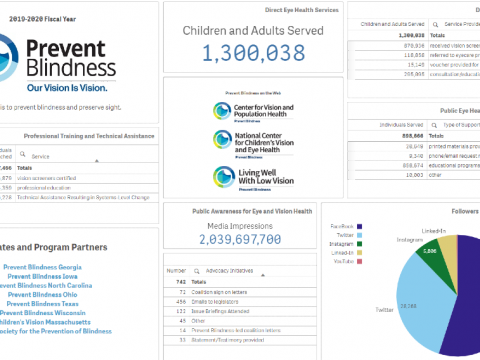
Task: Open search icon beside Type of Support
Action: click(434, 125)
